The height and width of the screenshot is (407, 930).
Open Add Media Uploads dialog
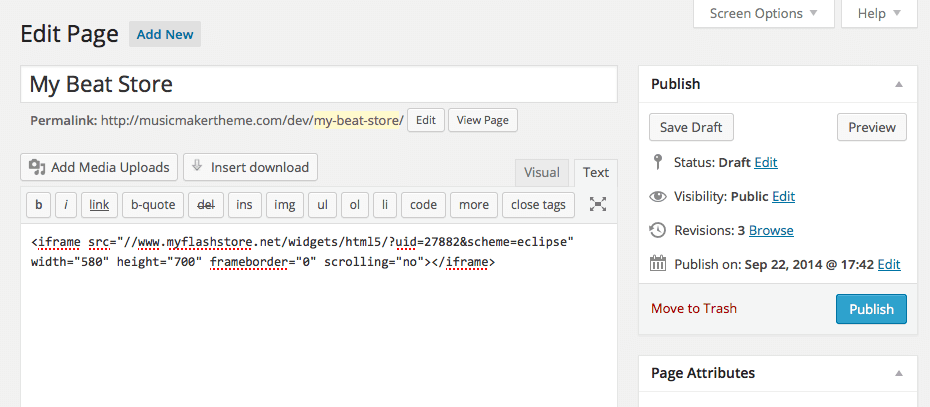click(x=100, y=167)
